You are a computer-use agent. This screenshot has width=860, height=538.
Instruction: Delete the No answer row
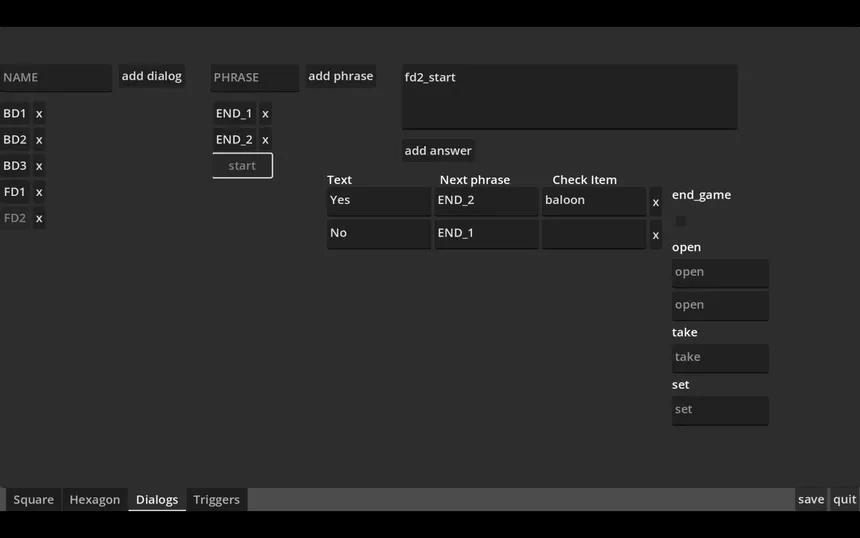[x=656, y=235]
